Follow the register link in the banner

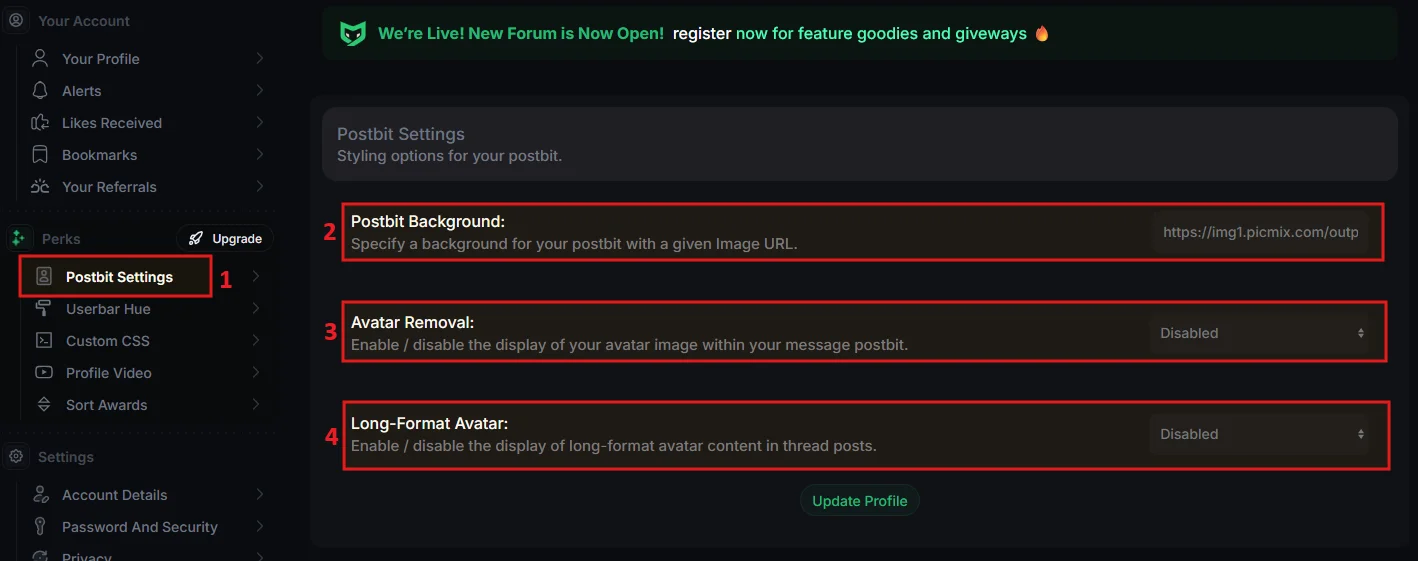pos(702,34)
